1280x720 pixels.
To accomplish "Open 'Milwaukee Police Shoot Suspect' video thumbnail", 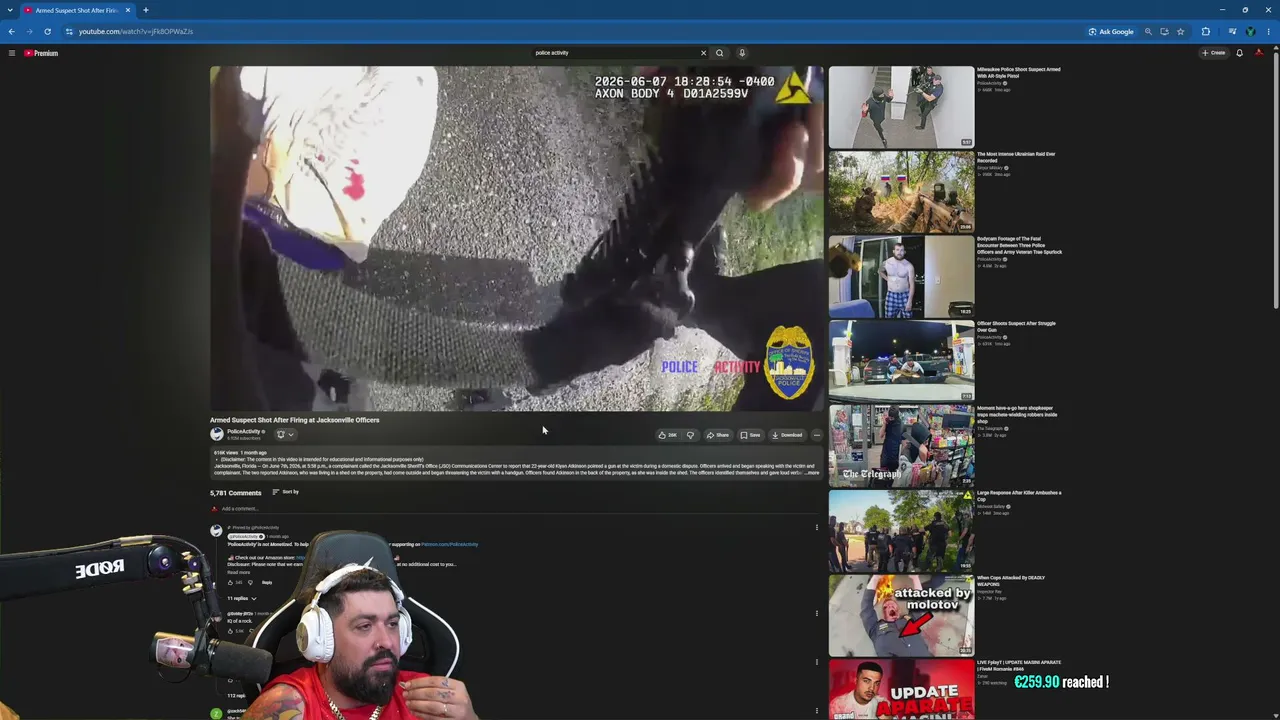I will (x=901, y=107).
